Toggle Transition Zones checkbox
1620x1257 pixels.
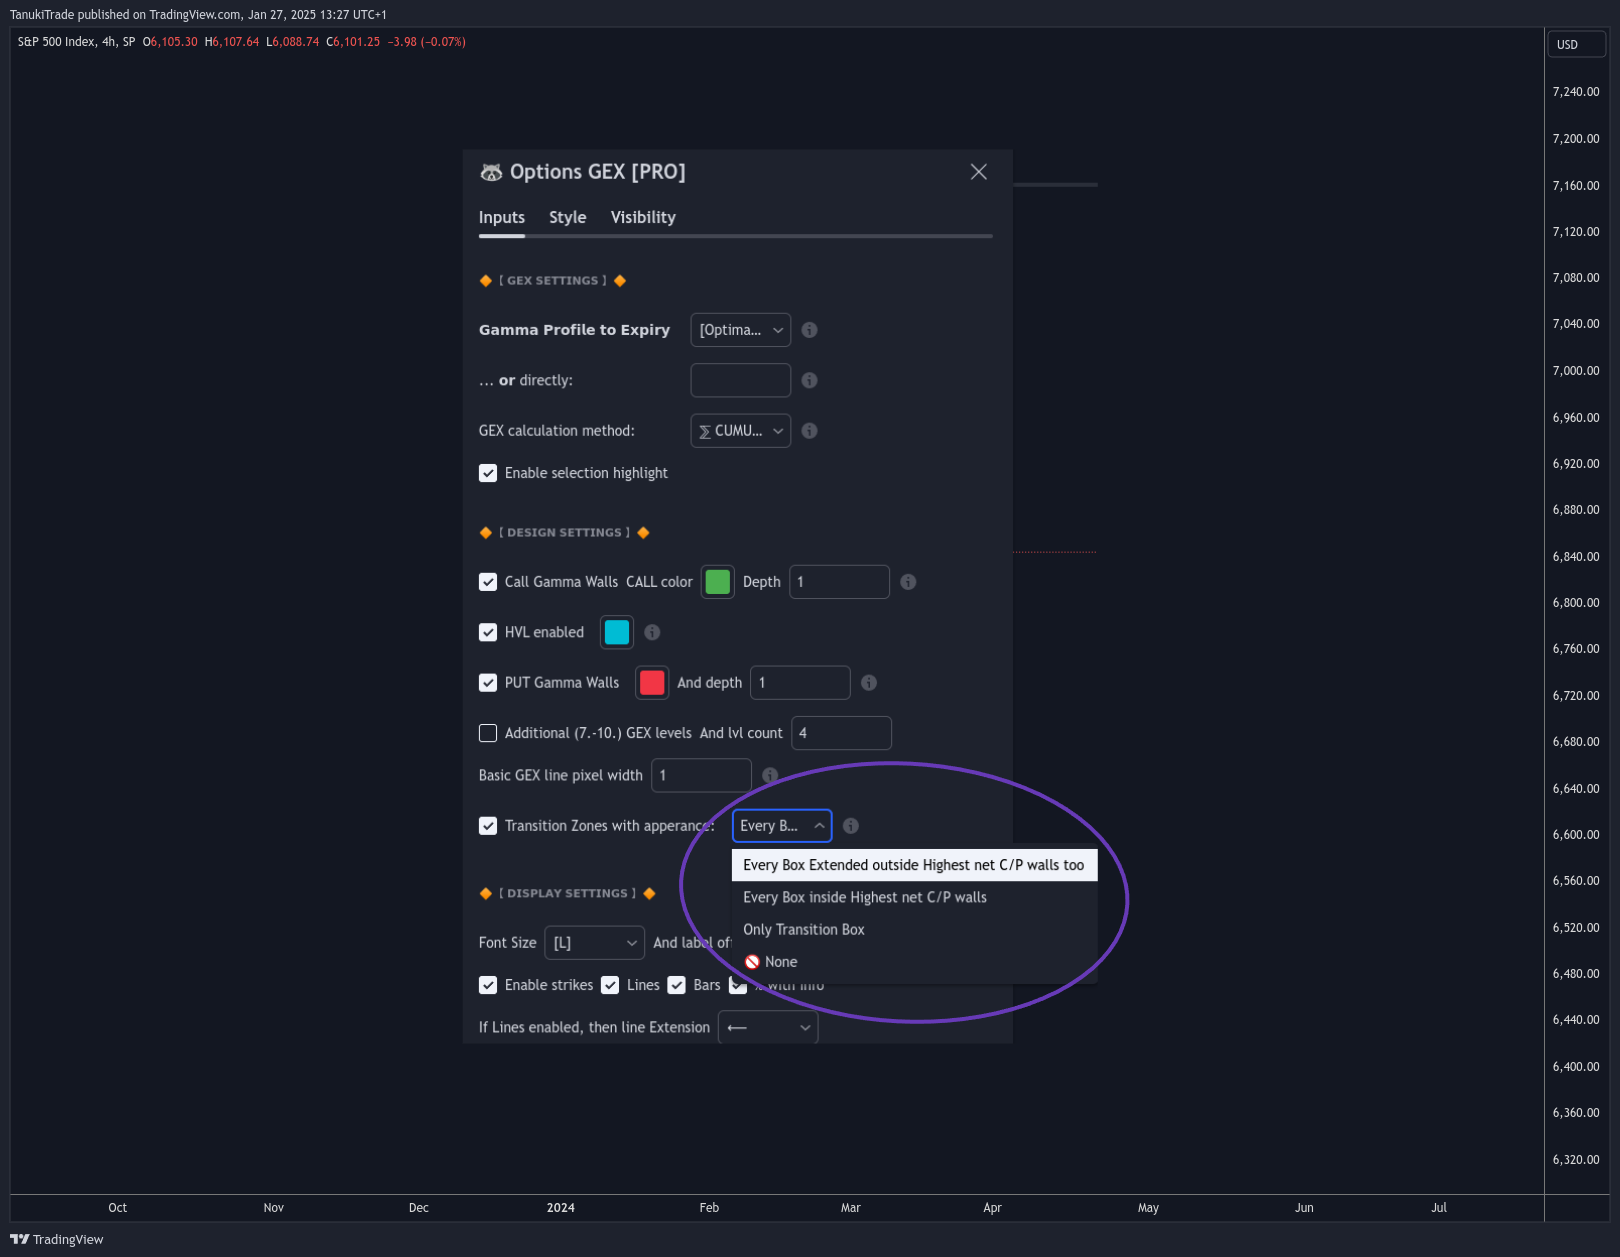click(488, 826)
